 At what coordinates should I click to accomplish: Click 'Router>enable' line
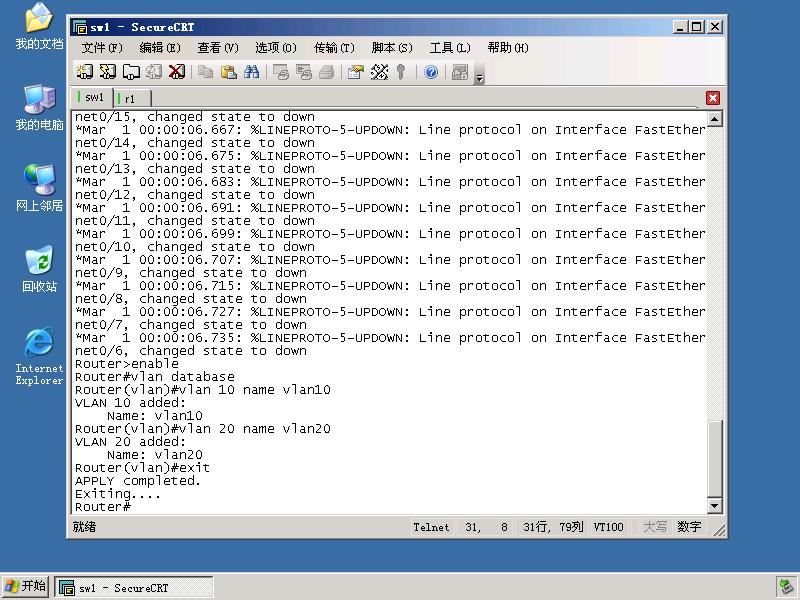click(x=127, y=364)
